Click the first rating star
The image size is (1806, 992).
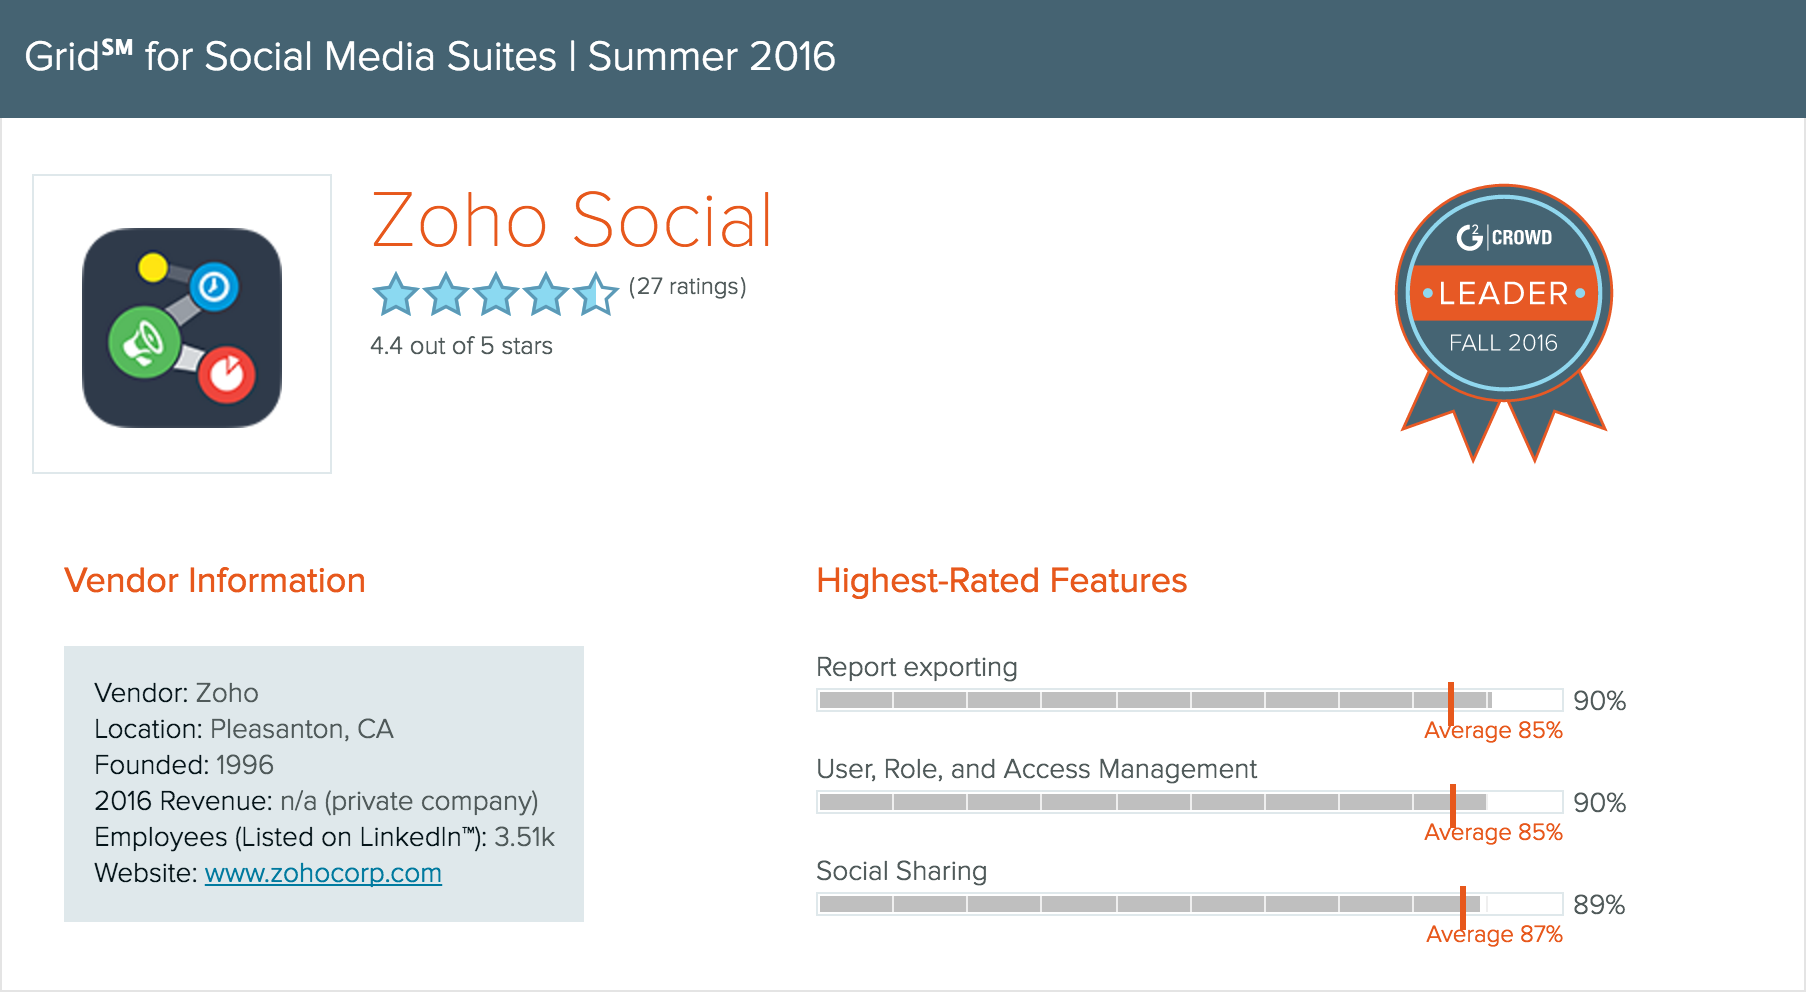[396, 294]
